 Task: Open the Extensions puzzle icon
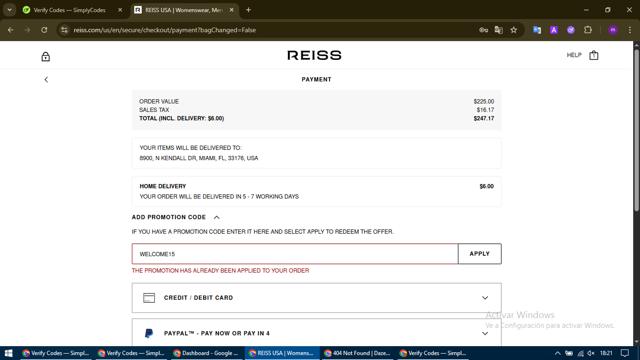588,30
